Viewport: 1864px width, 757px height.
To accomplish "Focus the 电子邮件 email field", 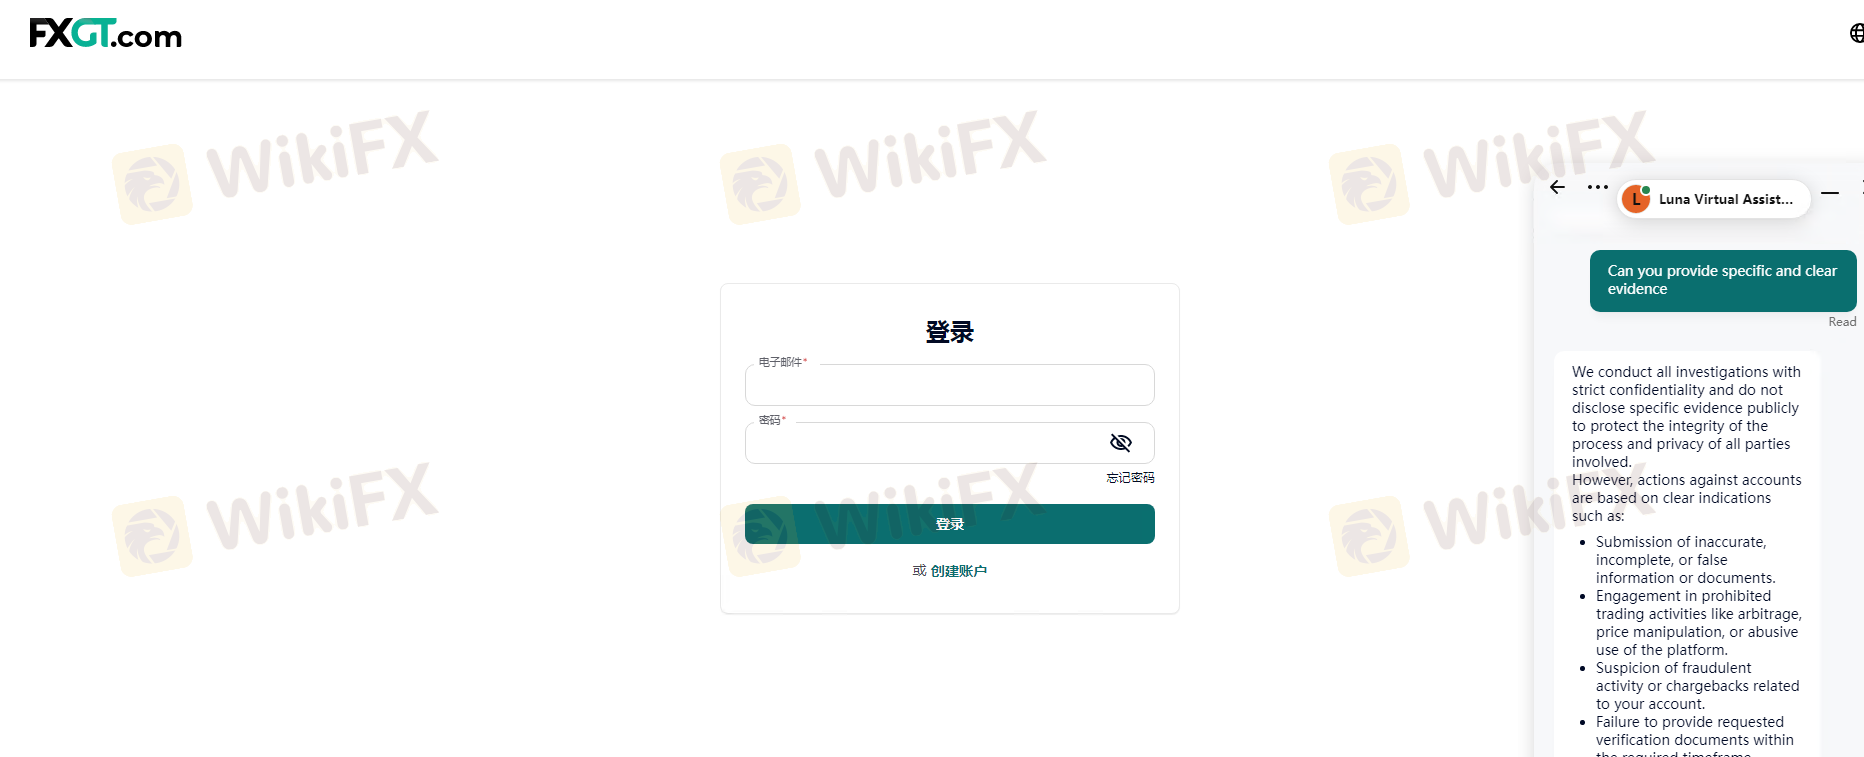I will [949, 385].
